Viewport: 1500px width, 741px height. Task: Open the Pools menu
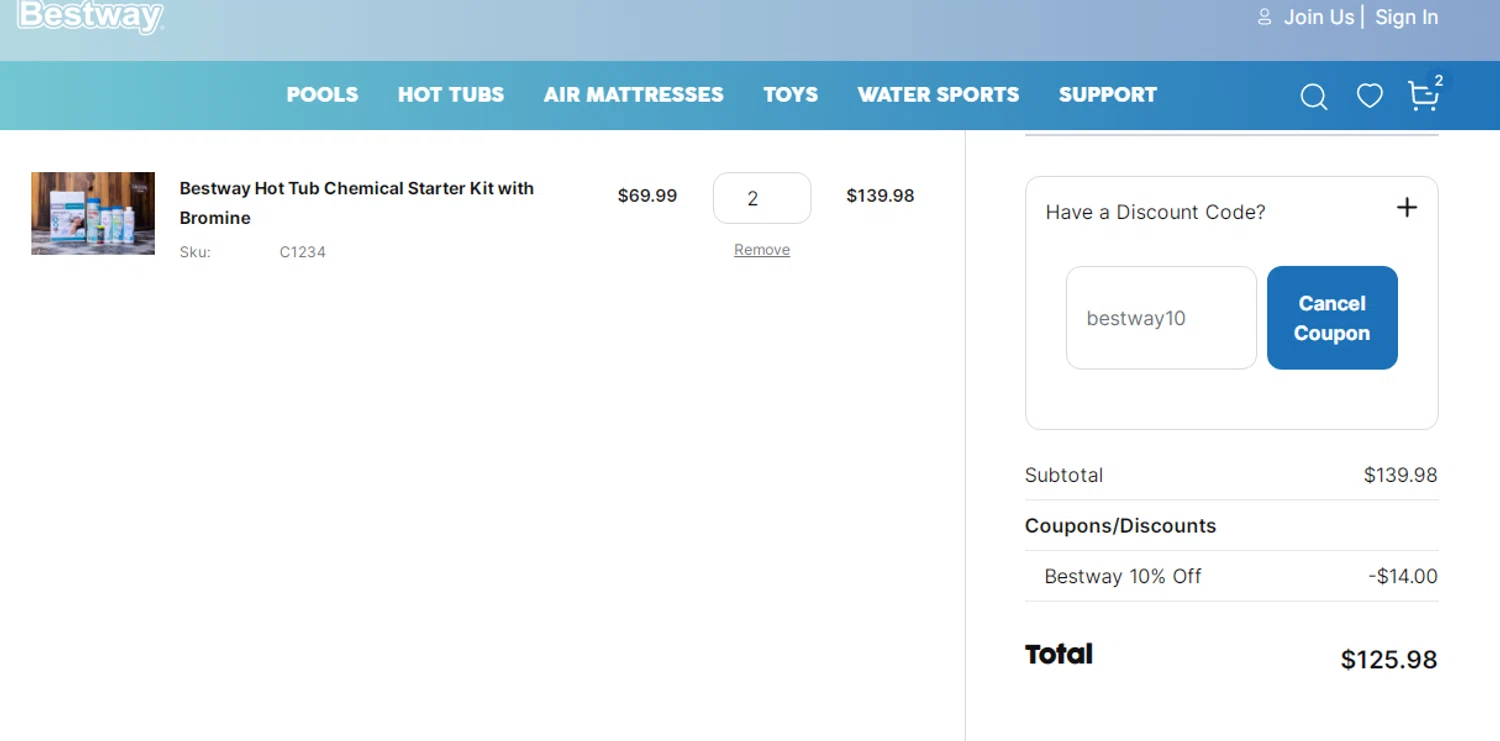(322, 95)
